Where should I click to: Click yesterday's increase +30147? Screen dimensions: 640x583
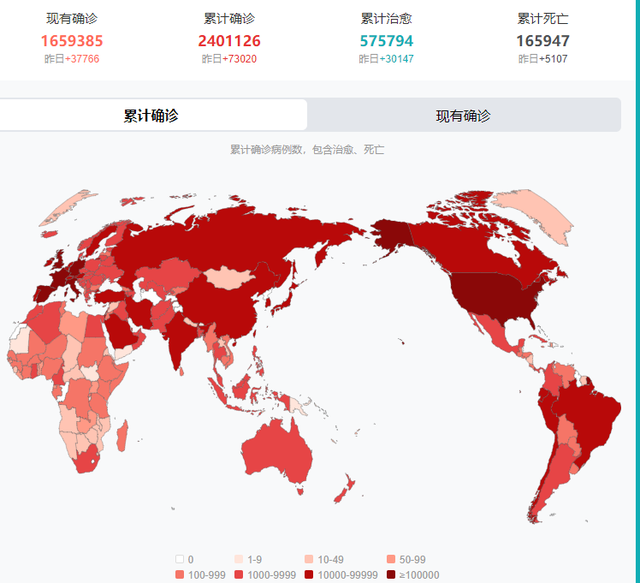coord(397,59)
